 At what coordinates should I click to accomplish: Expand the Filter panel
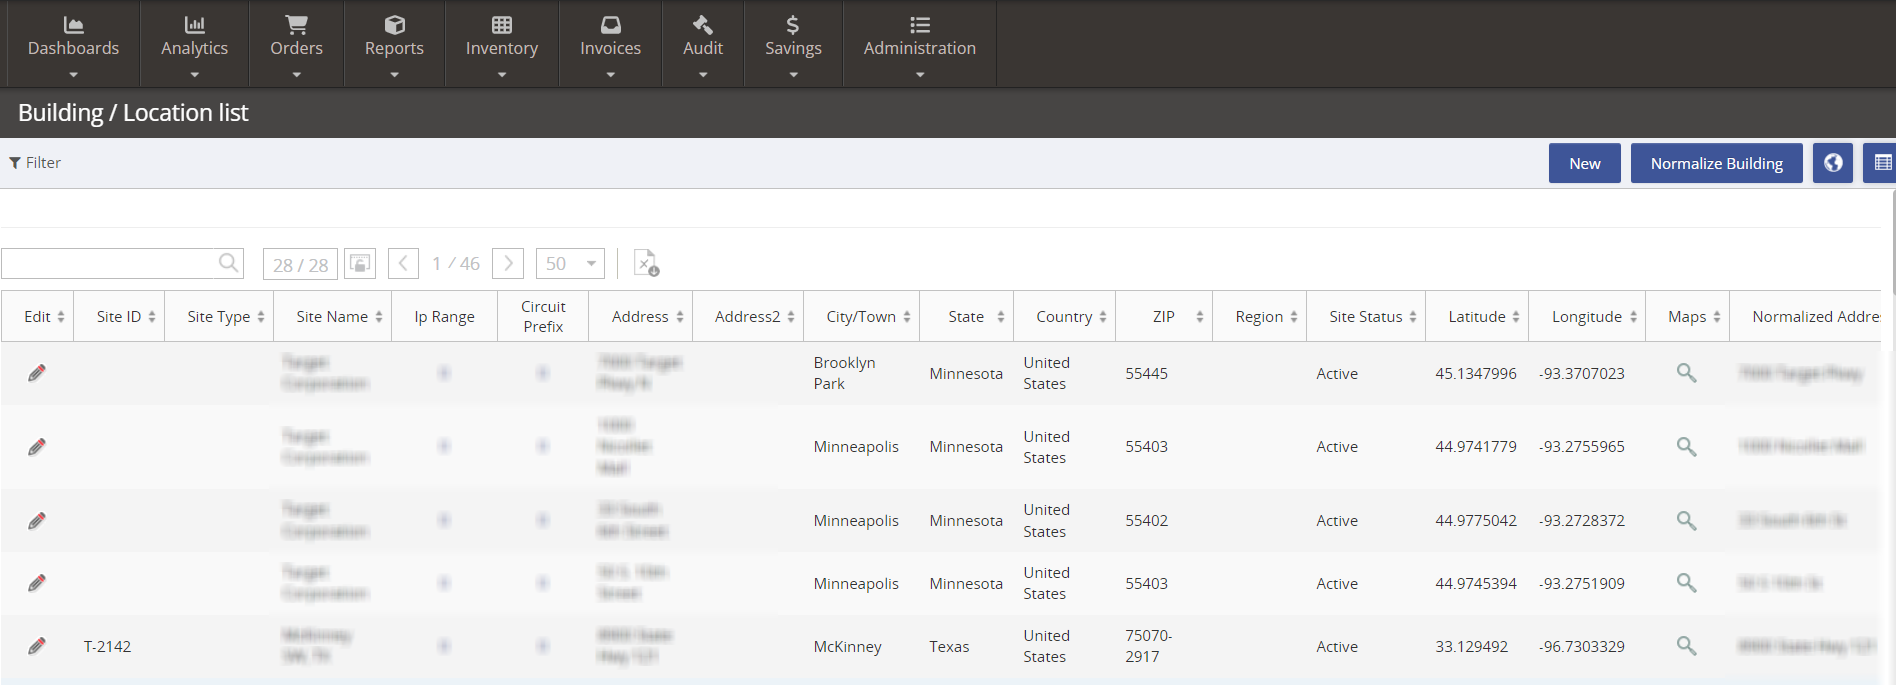35,163
